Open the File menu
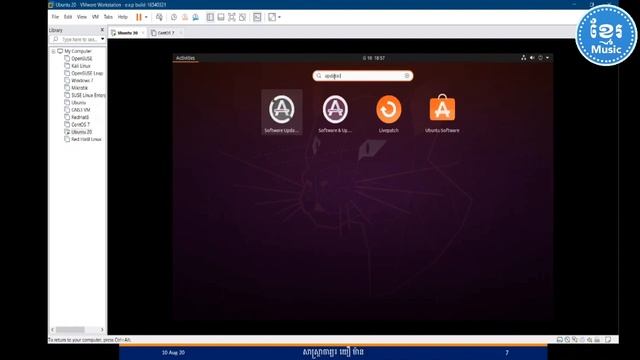Image resolution: width=640 pixels, height=360 pixels. click(x=55, y=17)
